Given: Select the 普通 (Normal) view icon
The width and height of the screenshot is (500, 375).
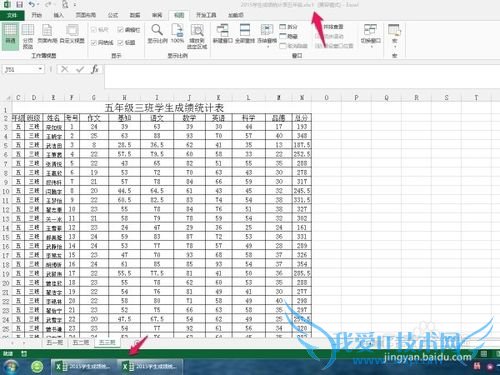Looking at the screenshot, I should pos(10,36).
